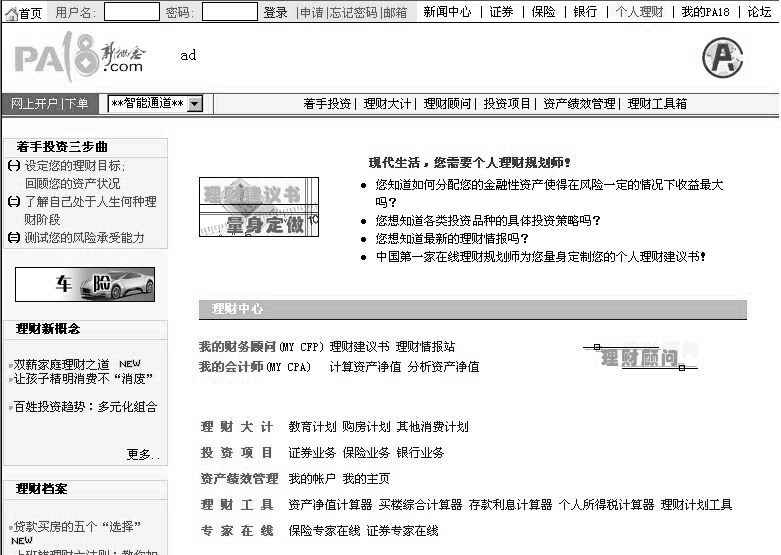This screenshot has height=555, width=781.
Task: Click the 理财顾问 graphic image
Action: pyautogui.click(x=640, y=357)
